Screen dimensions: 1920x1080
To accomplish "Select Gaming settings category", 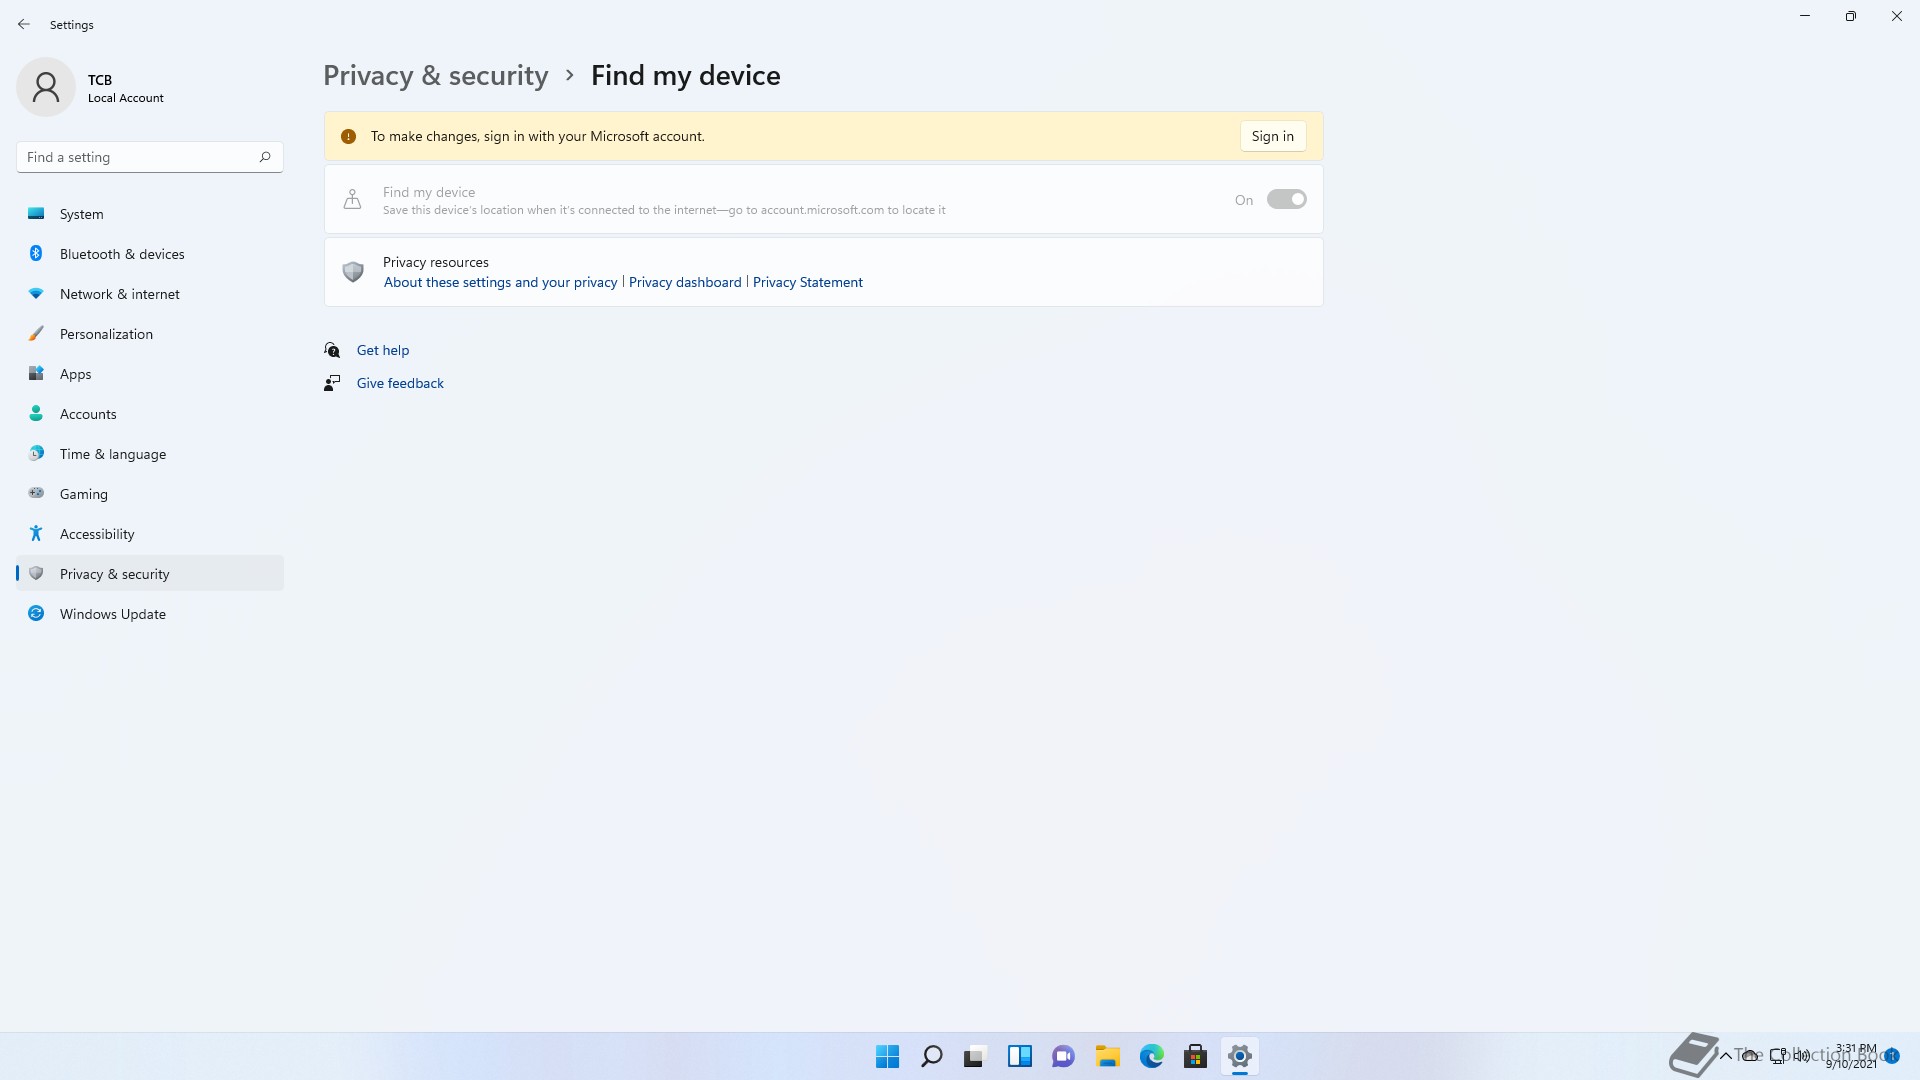I will [x=150, y=493].
